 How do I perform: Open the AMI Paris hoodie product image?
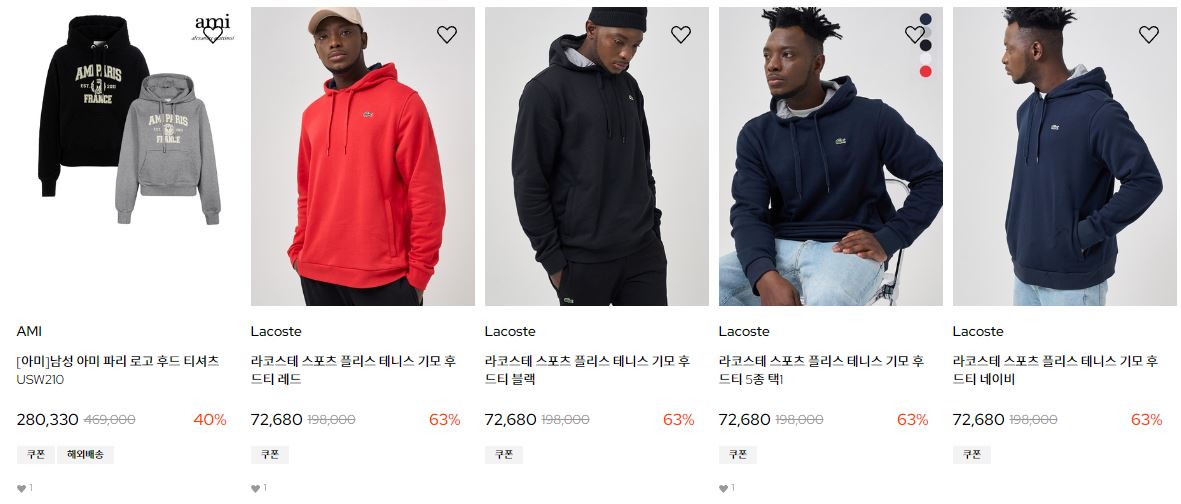[129, 157]
